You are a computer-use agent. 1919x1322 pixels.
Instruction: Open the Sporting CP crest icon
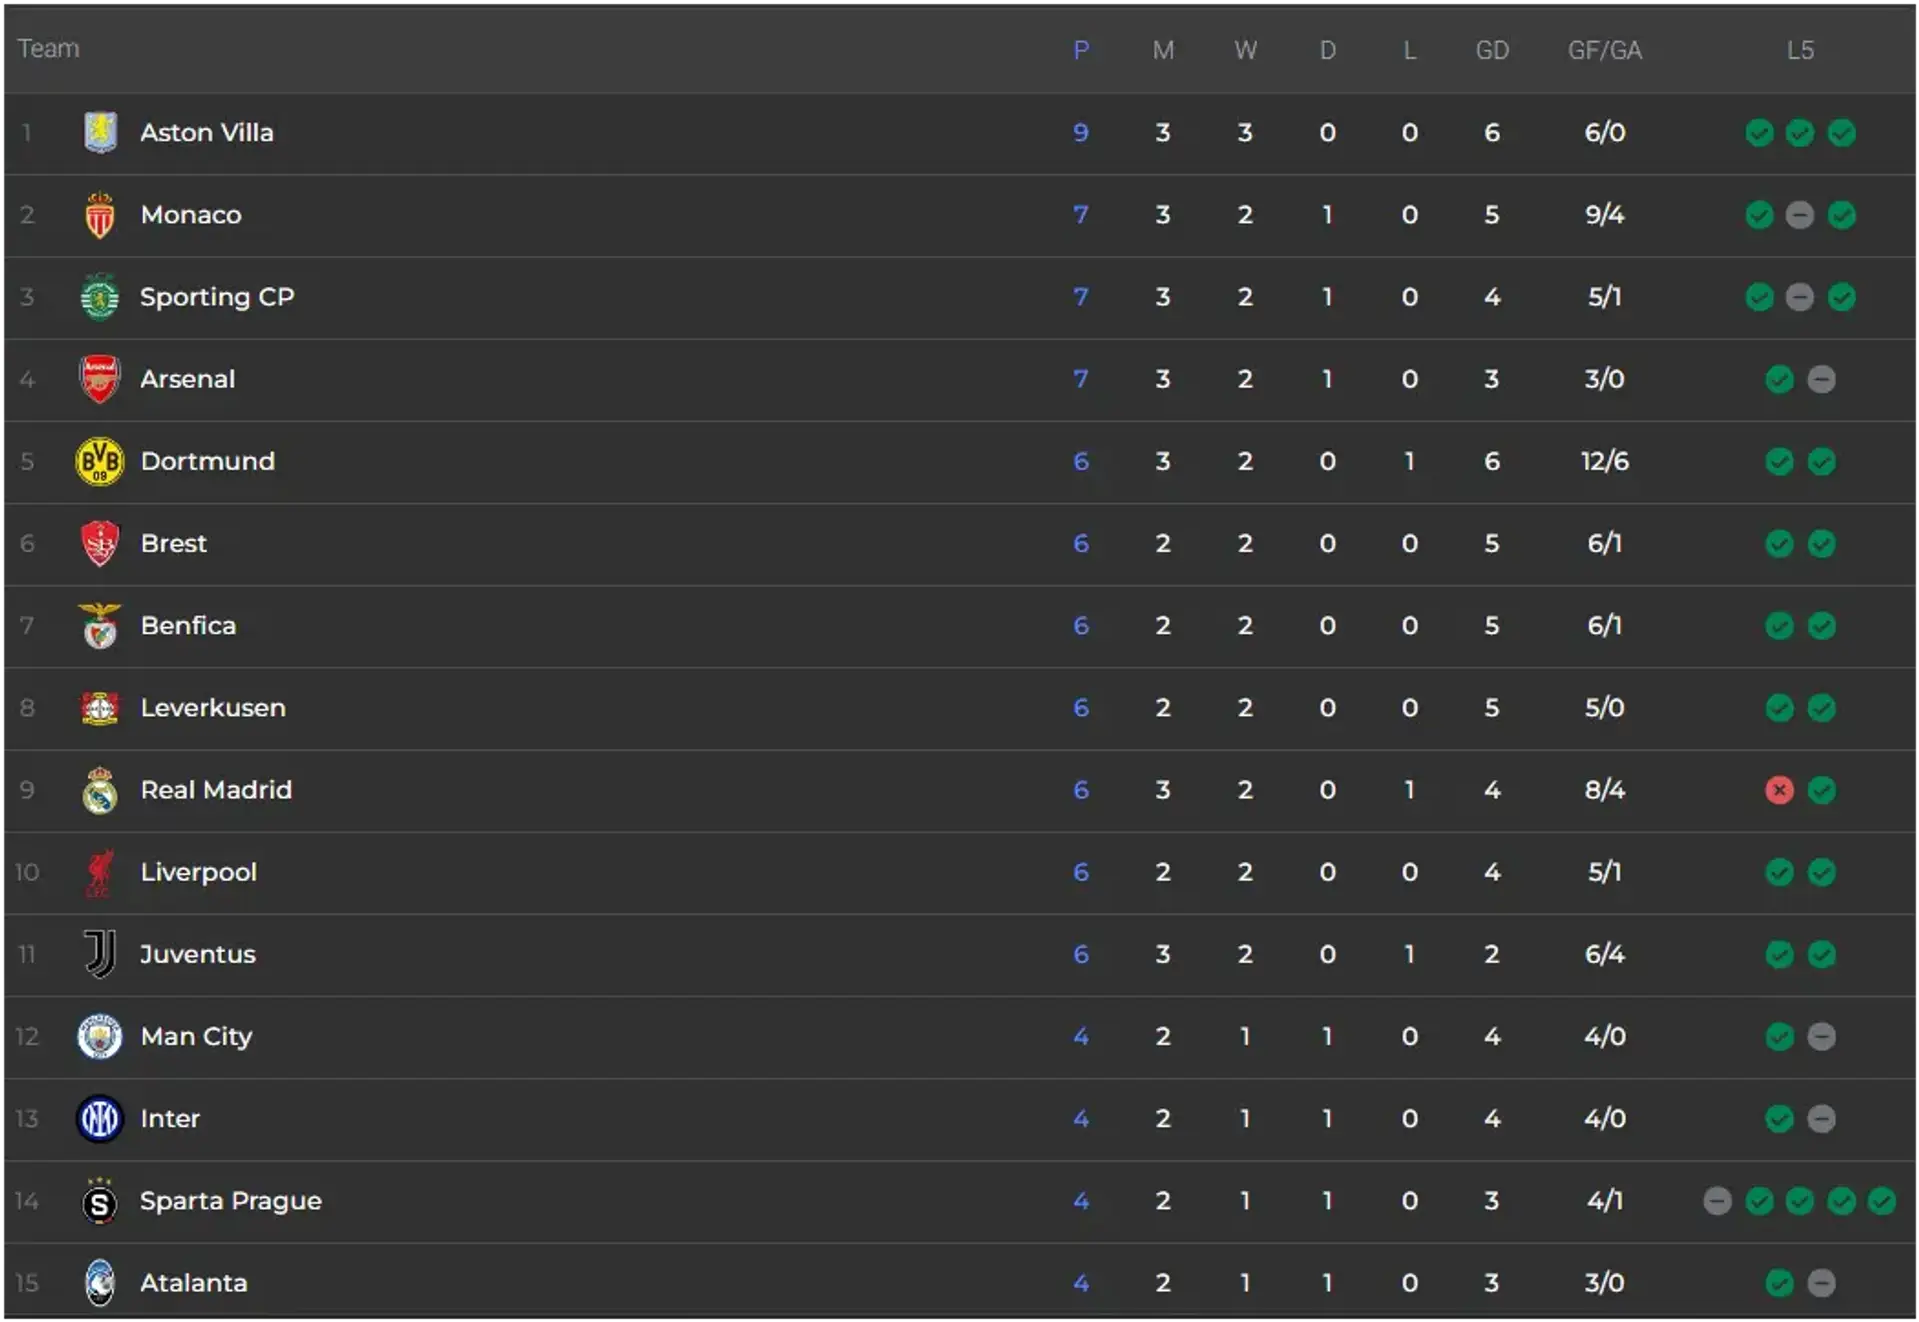pos(100,297)
